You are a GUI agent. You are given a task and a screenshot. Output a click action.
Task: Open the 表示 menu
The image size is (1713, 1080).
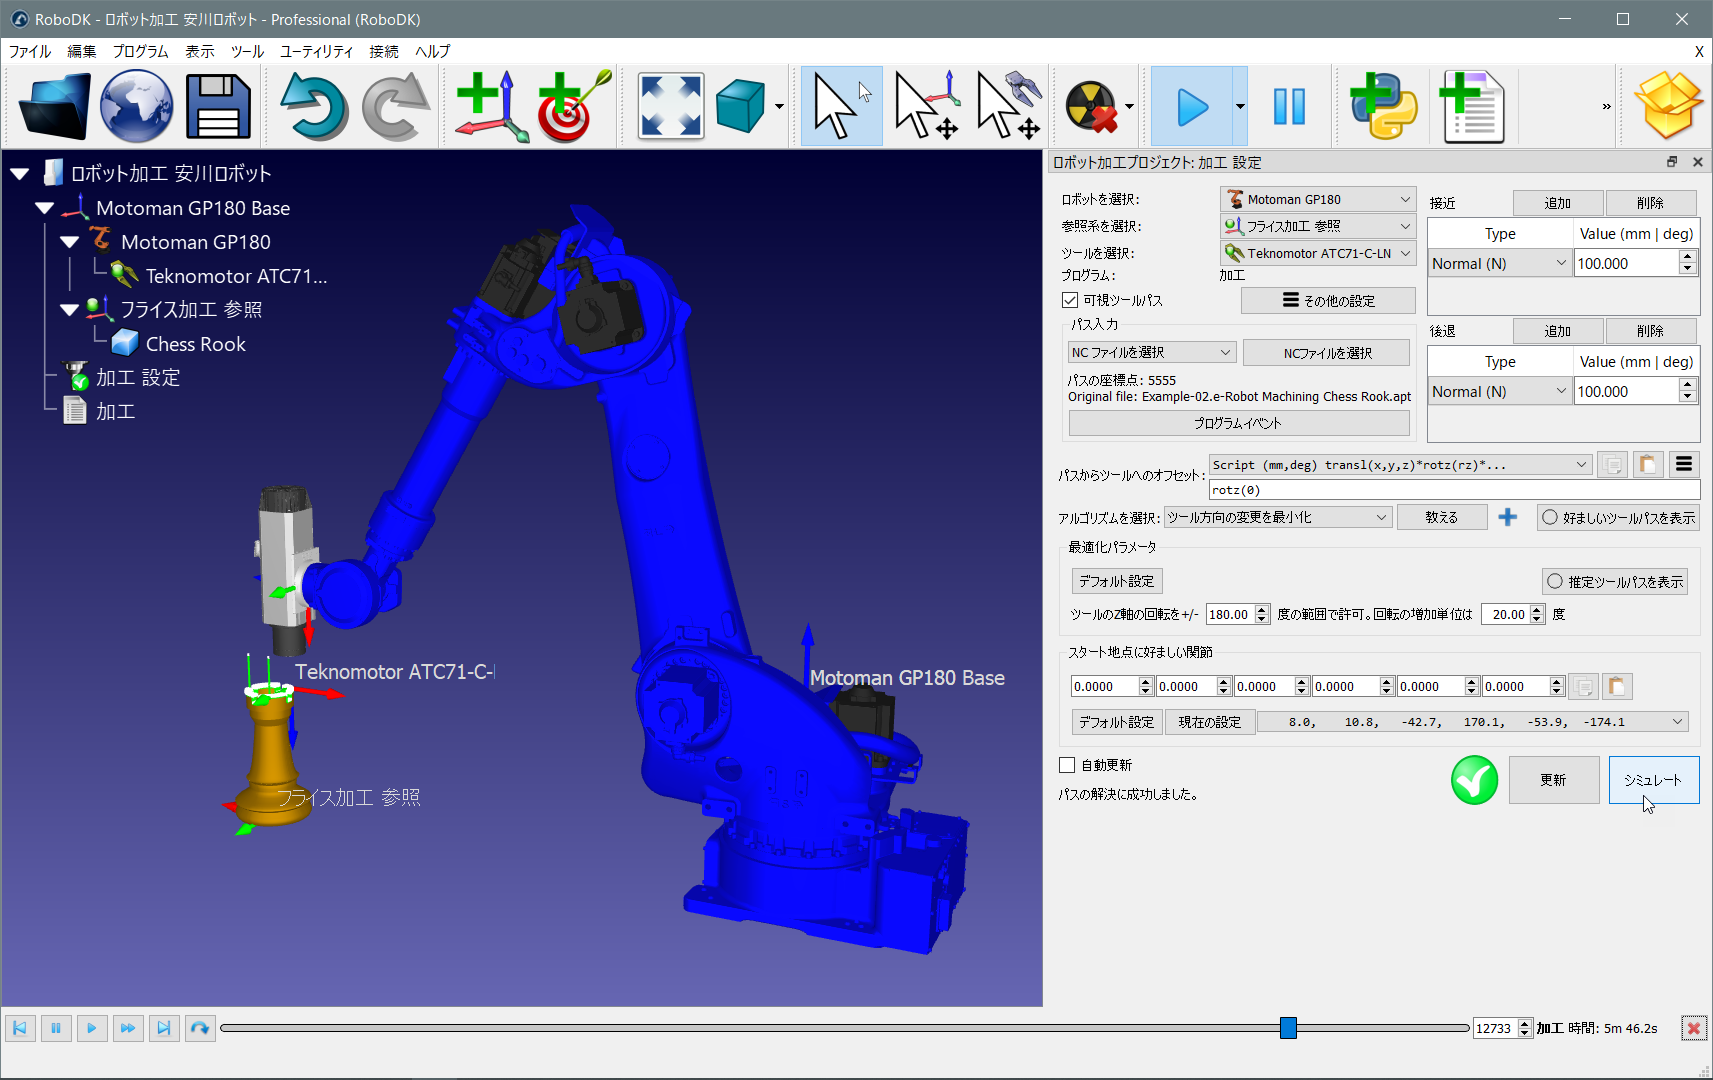click(x=200, y=51)
